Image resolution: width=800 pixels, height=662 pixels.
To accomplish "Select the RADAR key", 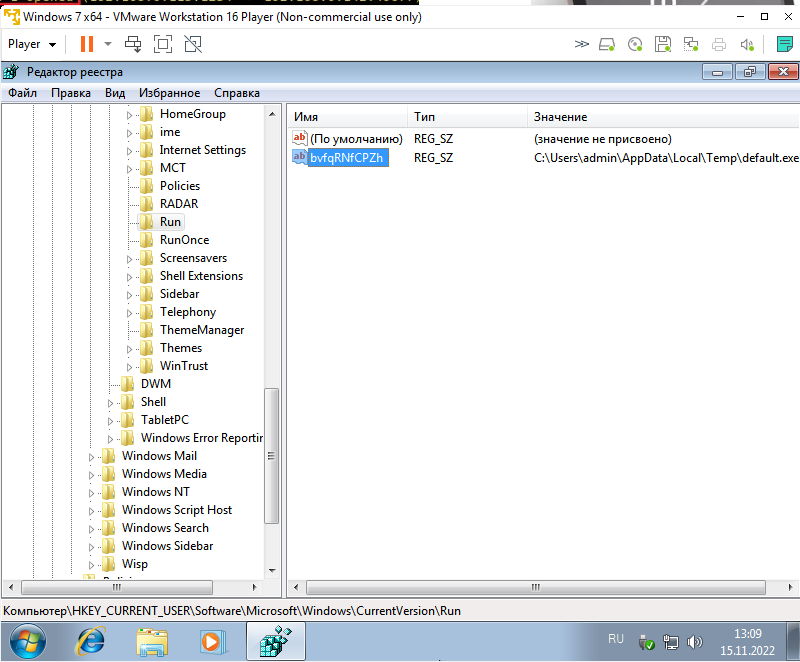I will click(179, 203).
